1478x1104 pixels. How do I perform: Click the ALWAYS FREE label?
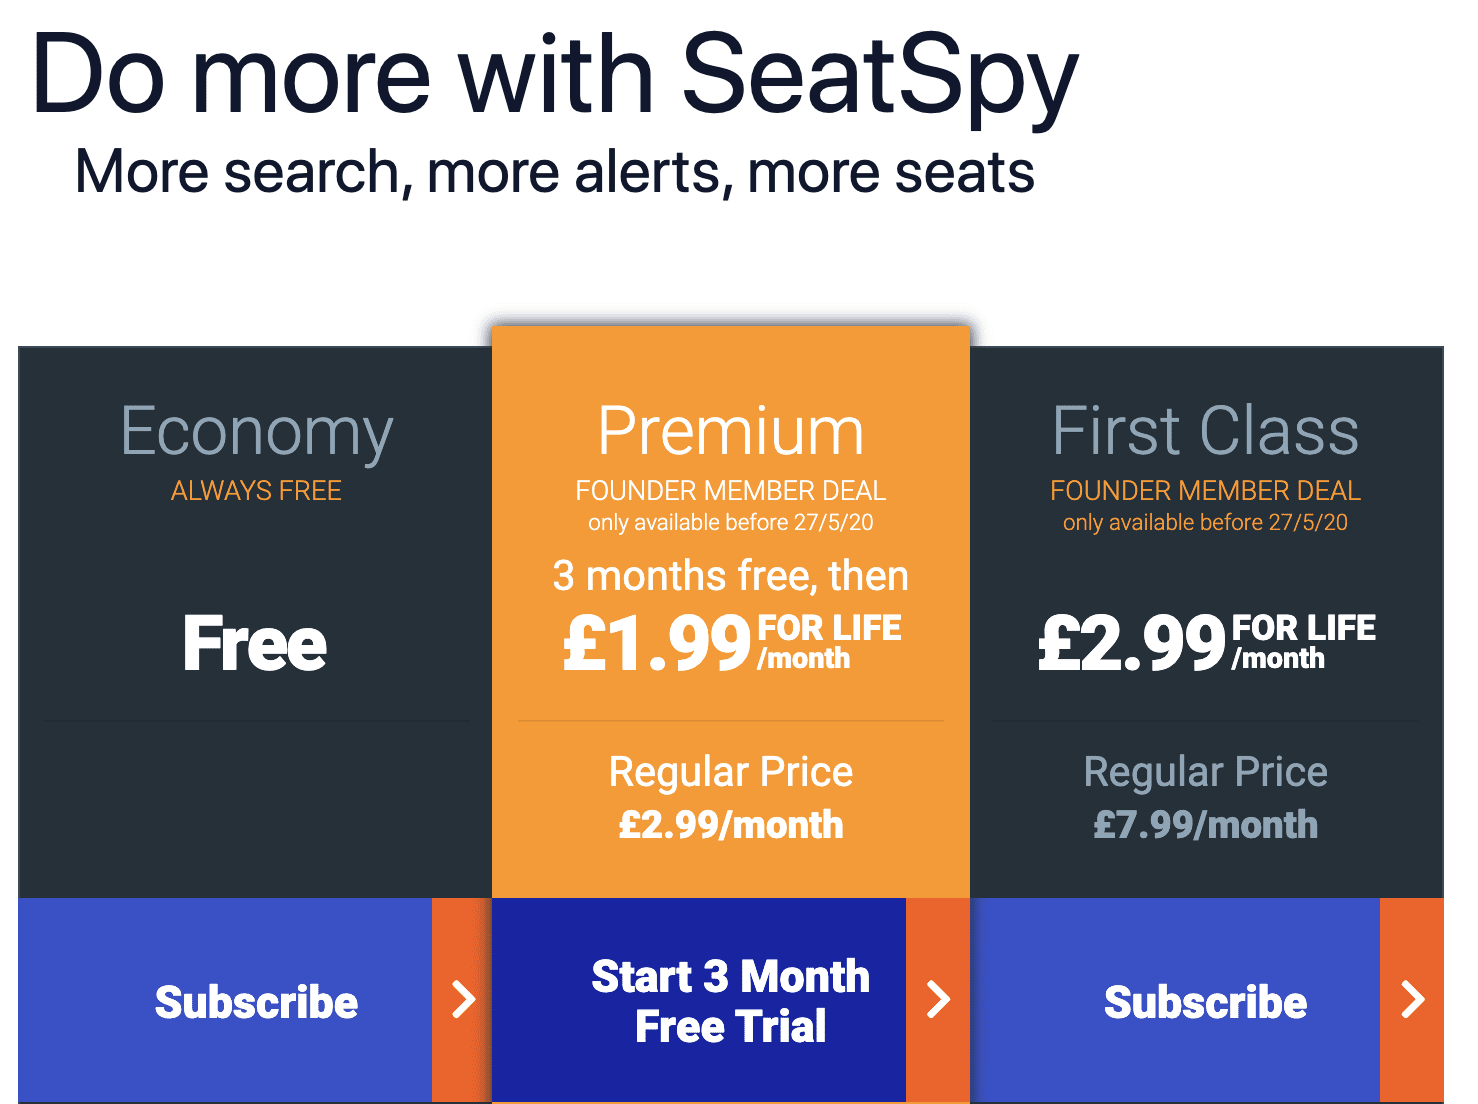pos(256,491)
